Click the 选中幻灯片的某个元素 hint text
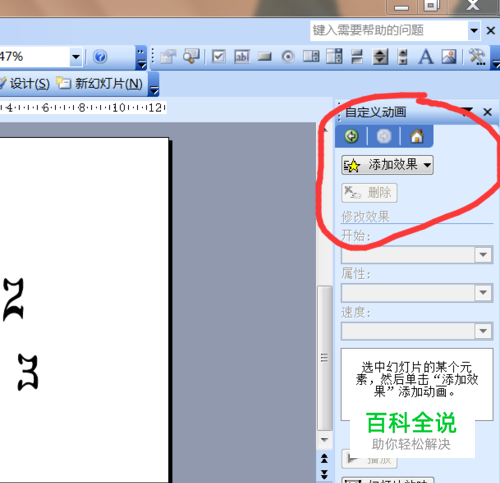Viewport: 500px width, 483px height. coord(417,380)
